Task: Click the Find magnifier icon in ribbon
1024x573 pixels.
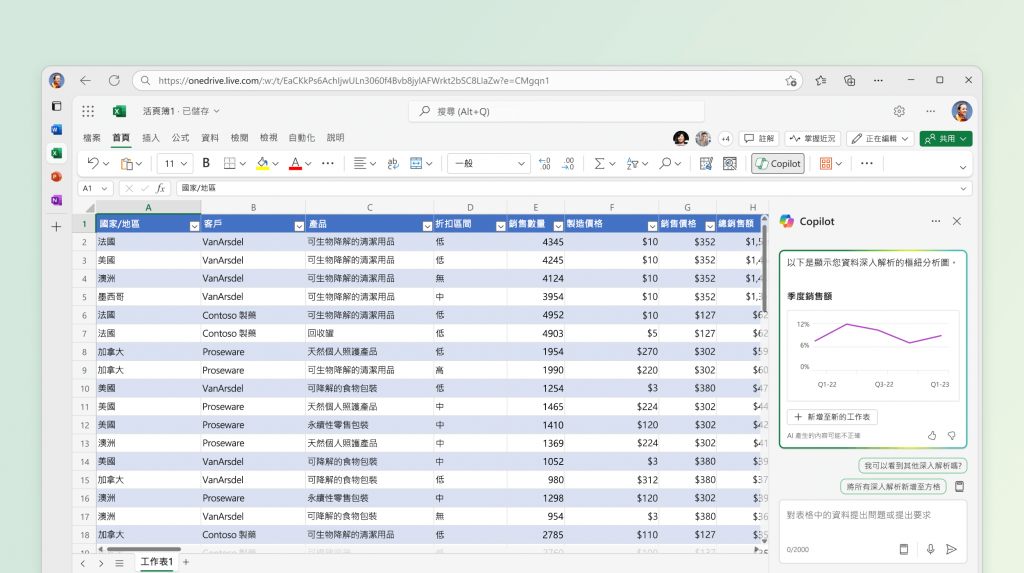Action: [665, 163]
